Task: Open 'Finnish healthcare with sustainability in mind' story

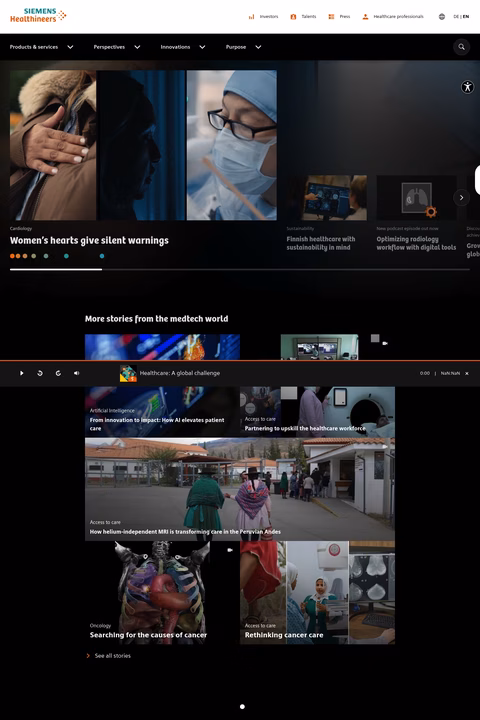Action: pos(321,243)
